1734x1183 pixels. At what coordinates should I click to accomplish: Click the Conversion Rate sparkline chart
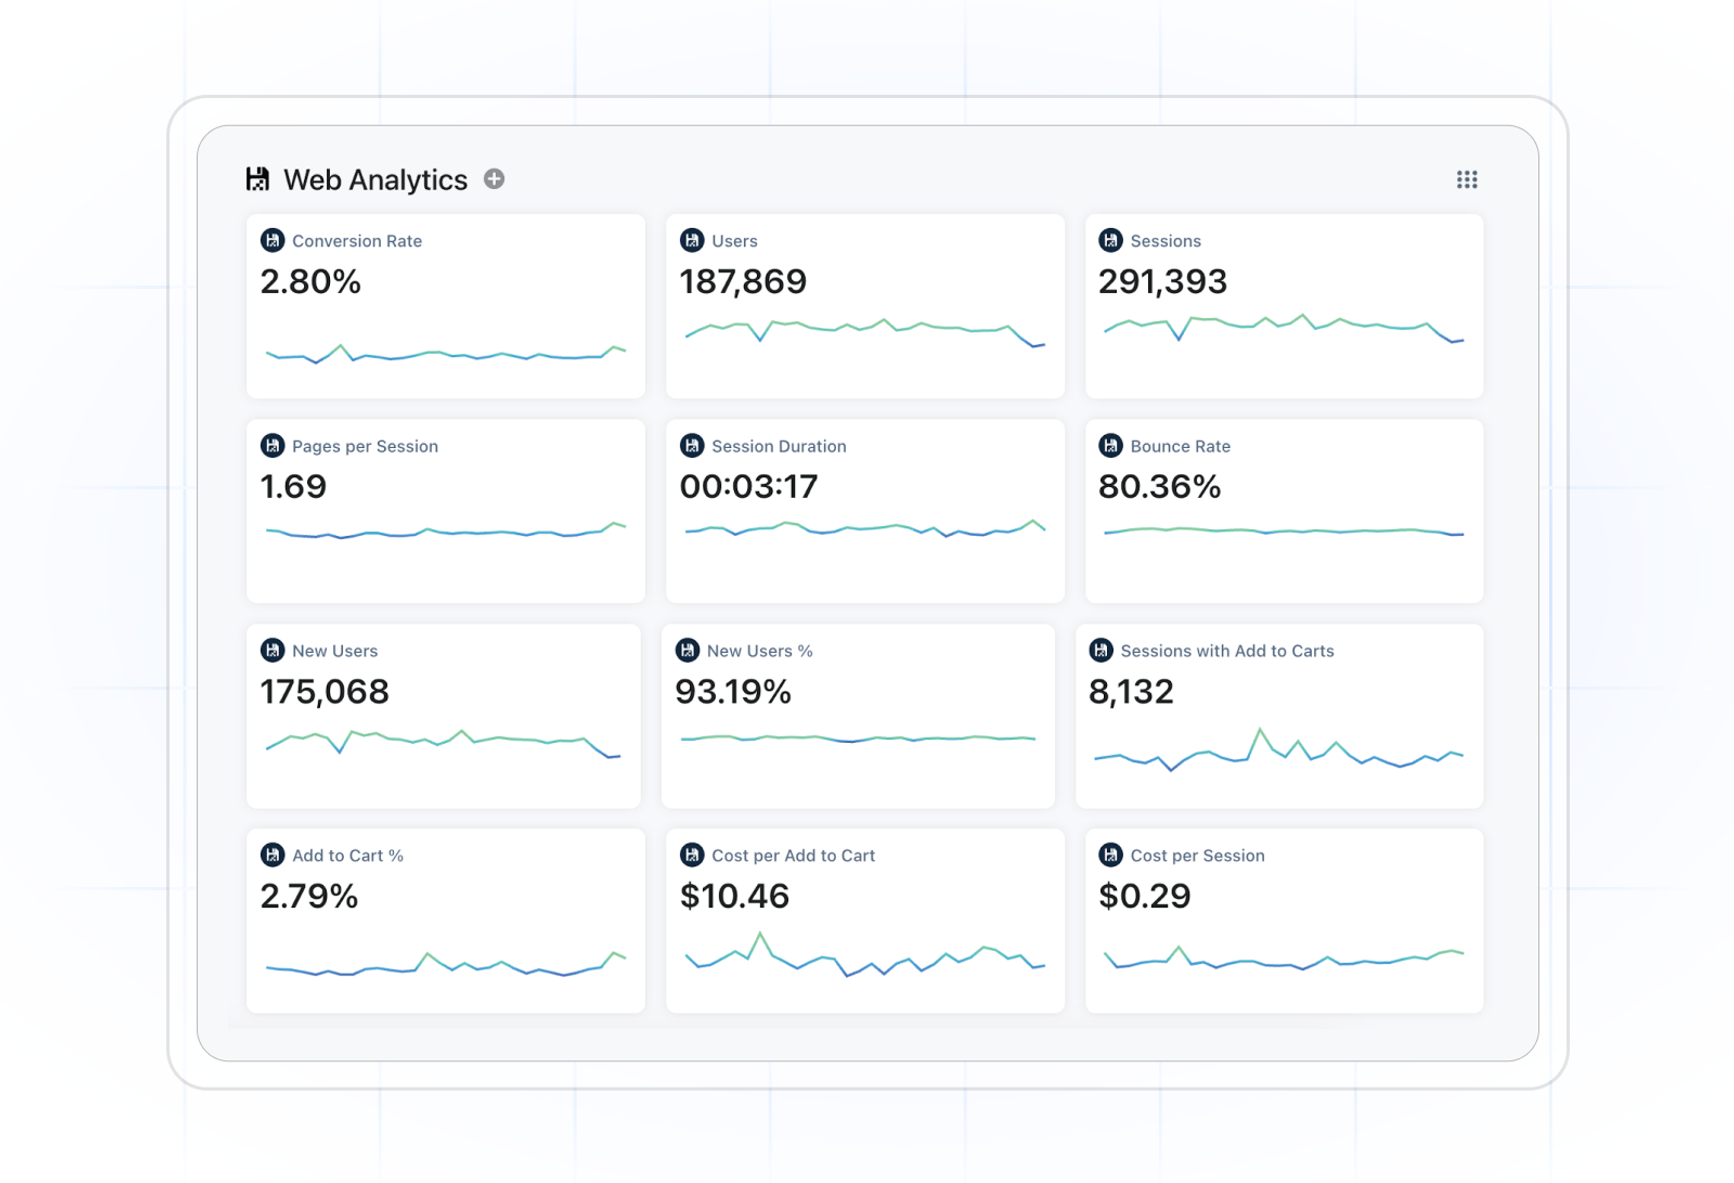point(446,353)
